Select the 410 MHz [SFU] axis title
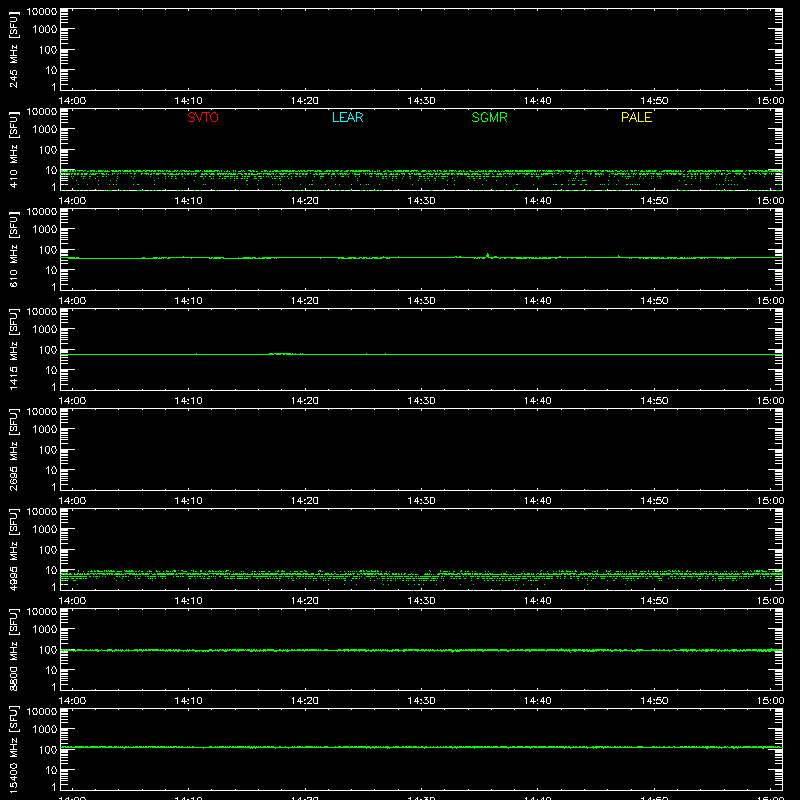Image resolution: width=800 pixels, height=800 pixels. (13, 149)
